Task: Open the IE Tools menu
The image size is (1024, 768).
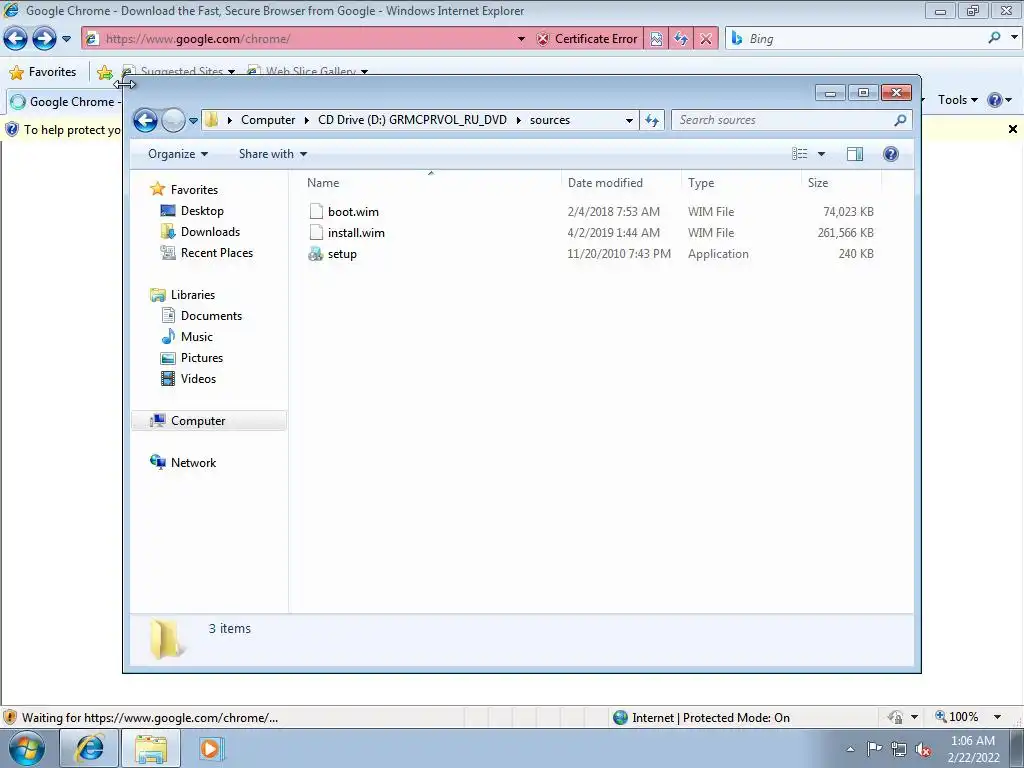Action: point(957,100)
